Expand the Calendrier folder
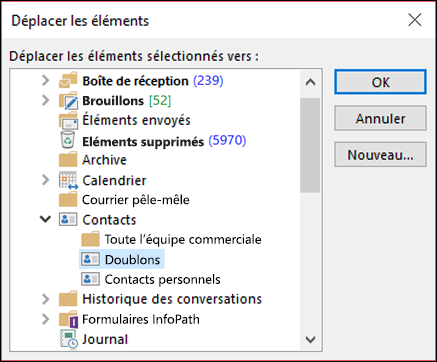The width and height of the screenshot is (437, 362). 46,180
